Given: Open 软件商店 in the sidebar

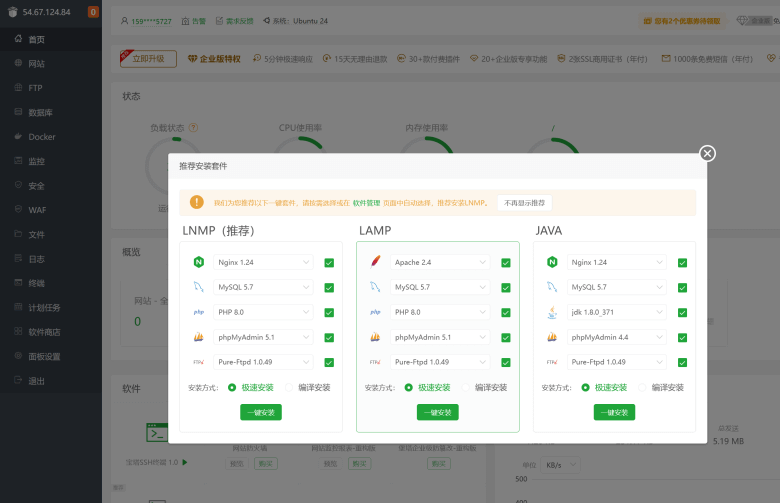Looking at the screenshot, I should [51, 332].
